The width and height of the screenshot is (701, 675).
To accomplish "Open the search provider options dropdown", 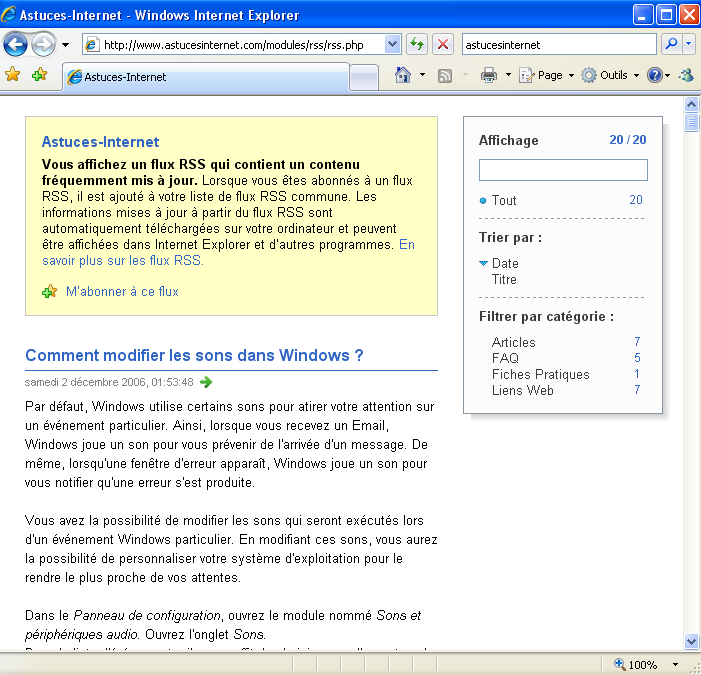I will 688,44.
